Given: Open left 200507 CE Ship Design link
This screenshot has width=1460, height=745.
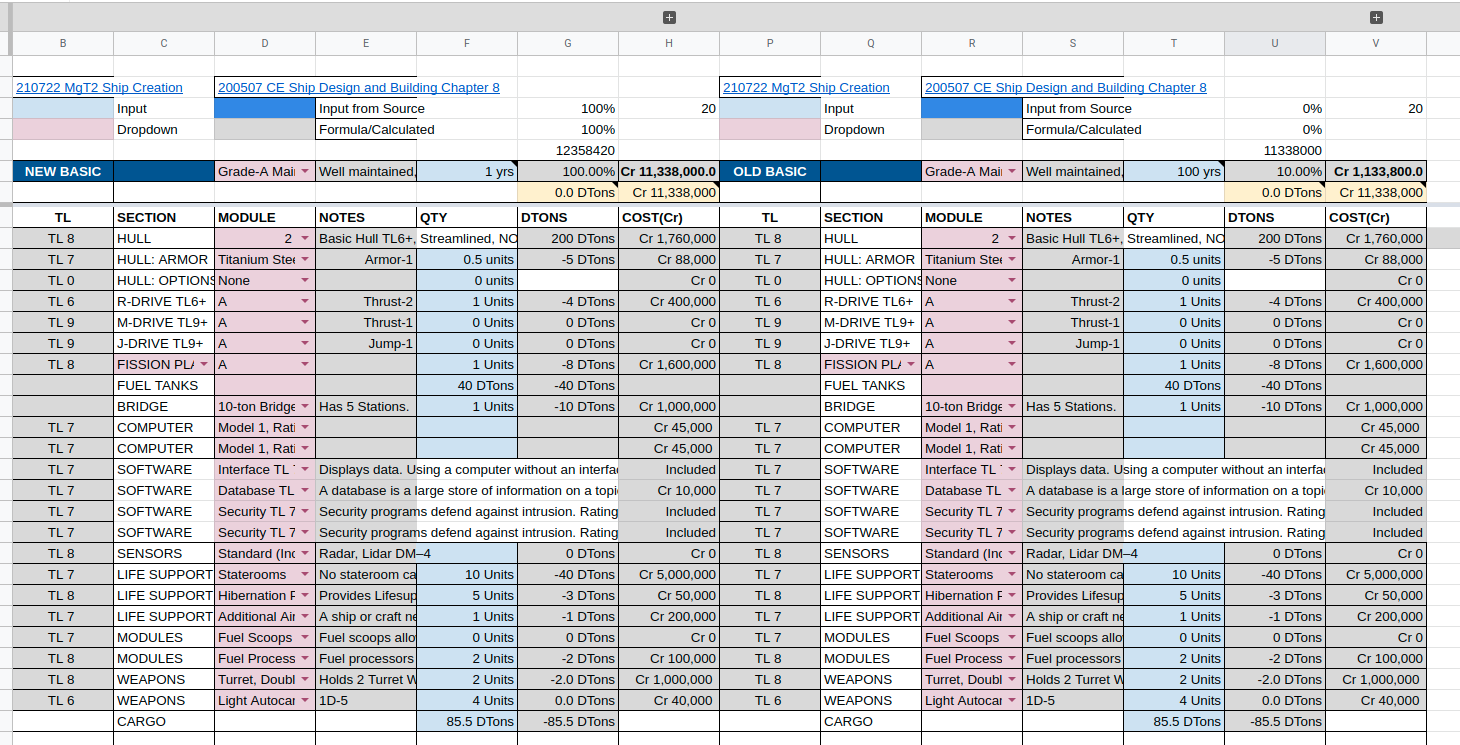Looking at the screenshot, I should 359,88.
